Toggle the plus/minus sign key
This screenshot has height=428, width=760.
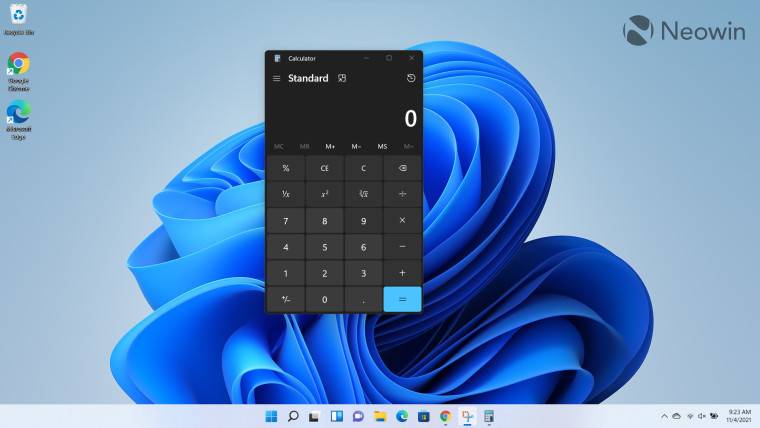point(285,299)
